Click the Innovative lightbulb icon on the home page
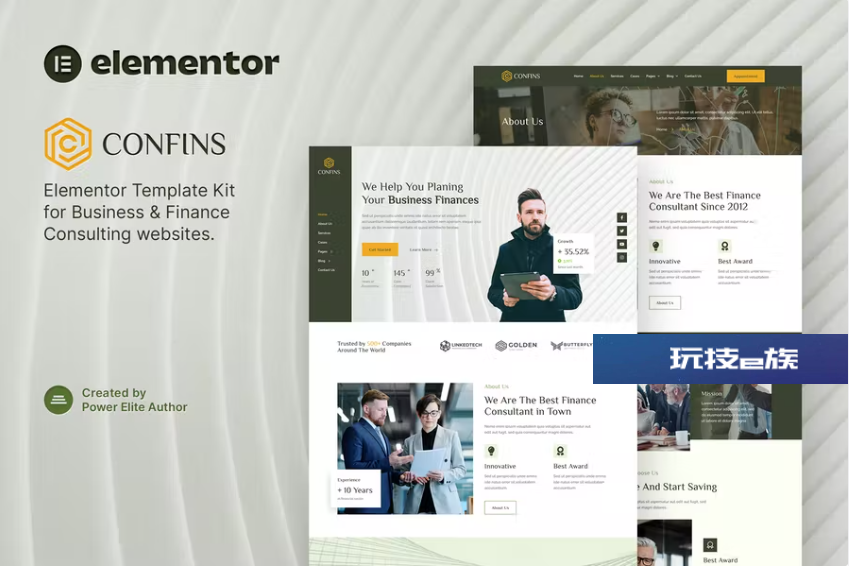The image size is (849, 566). click(x=491, y=451)
